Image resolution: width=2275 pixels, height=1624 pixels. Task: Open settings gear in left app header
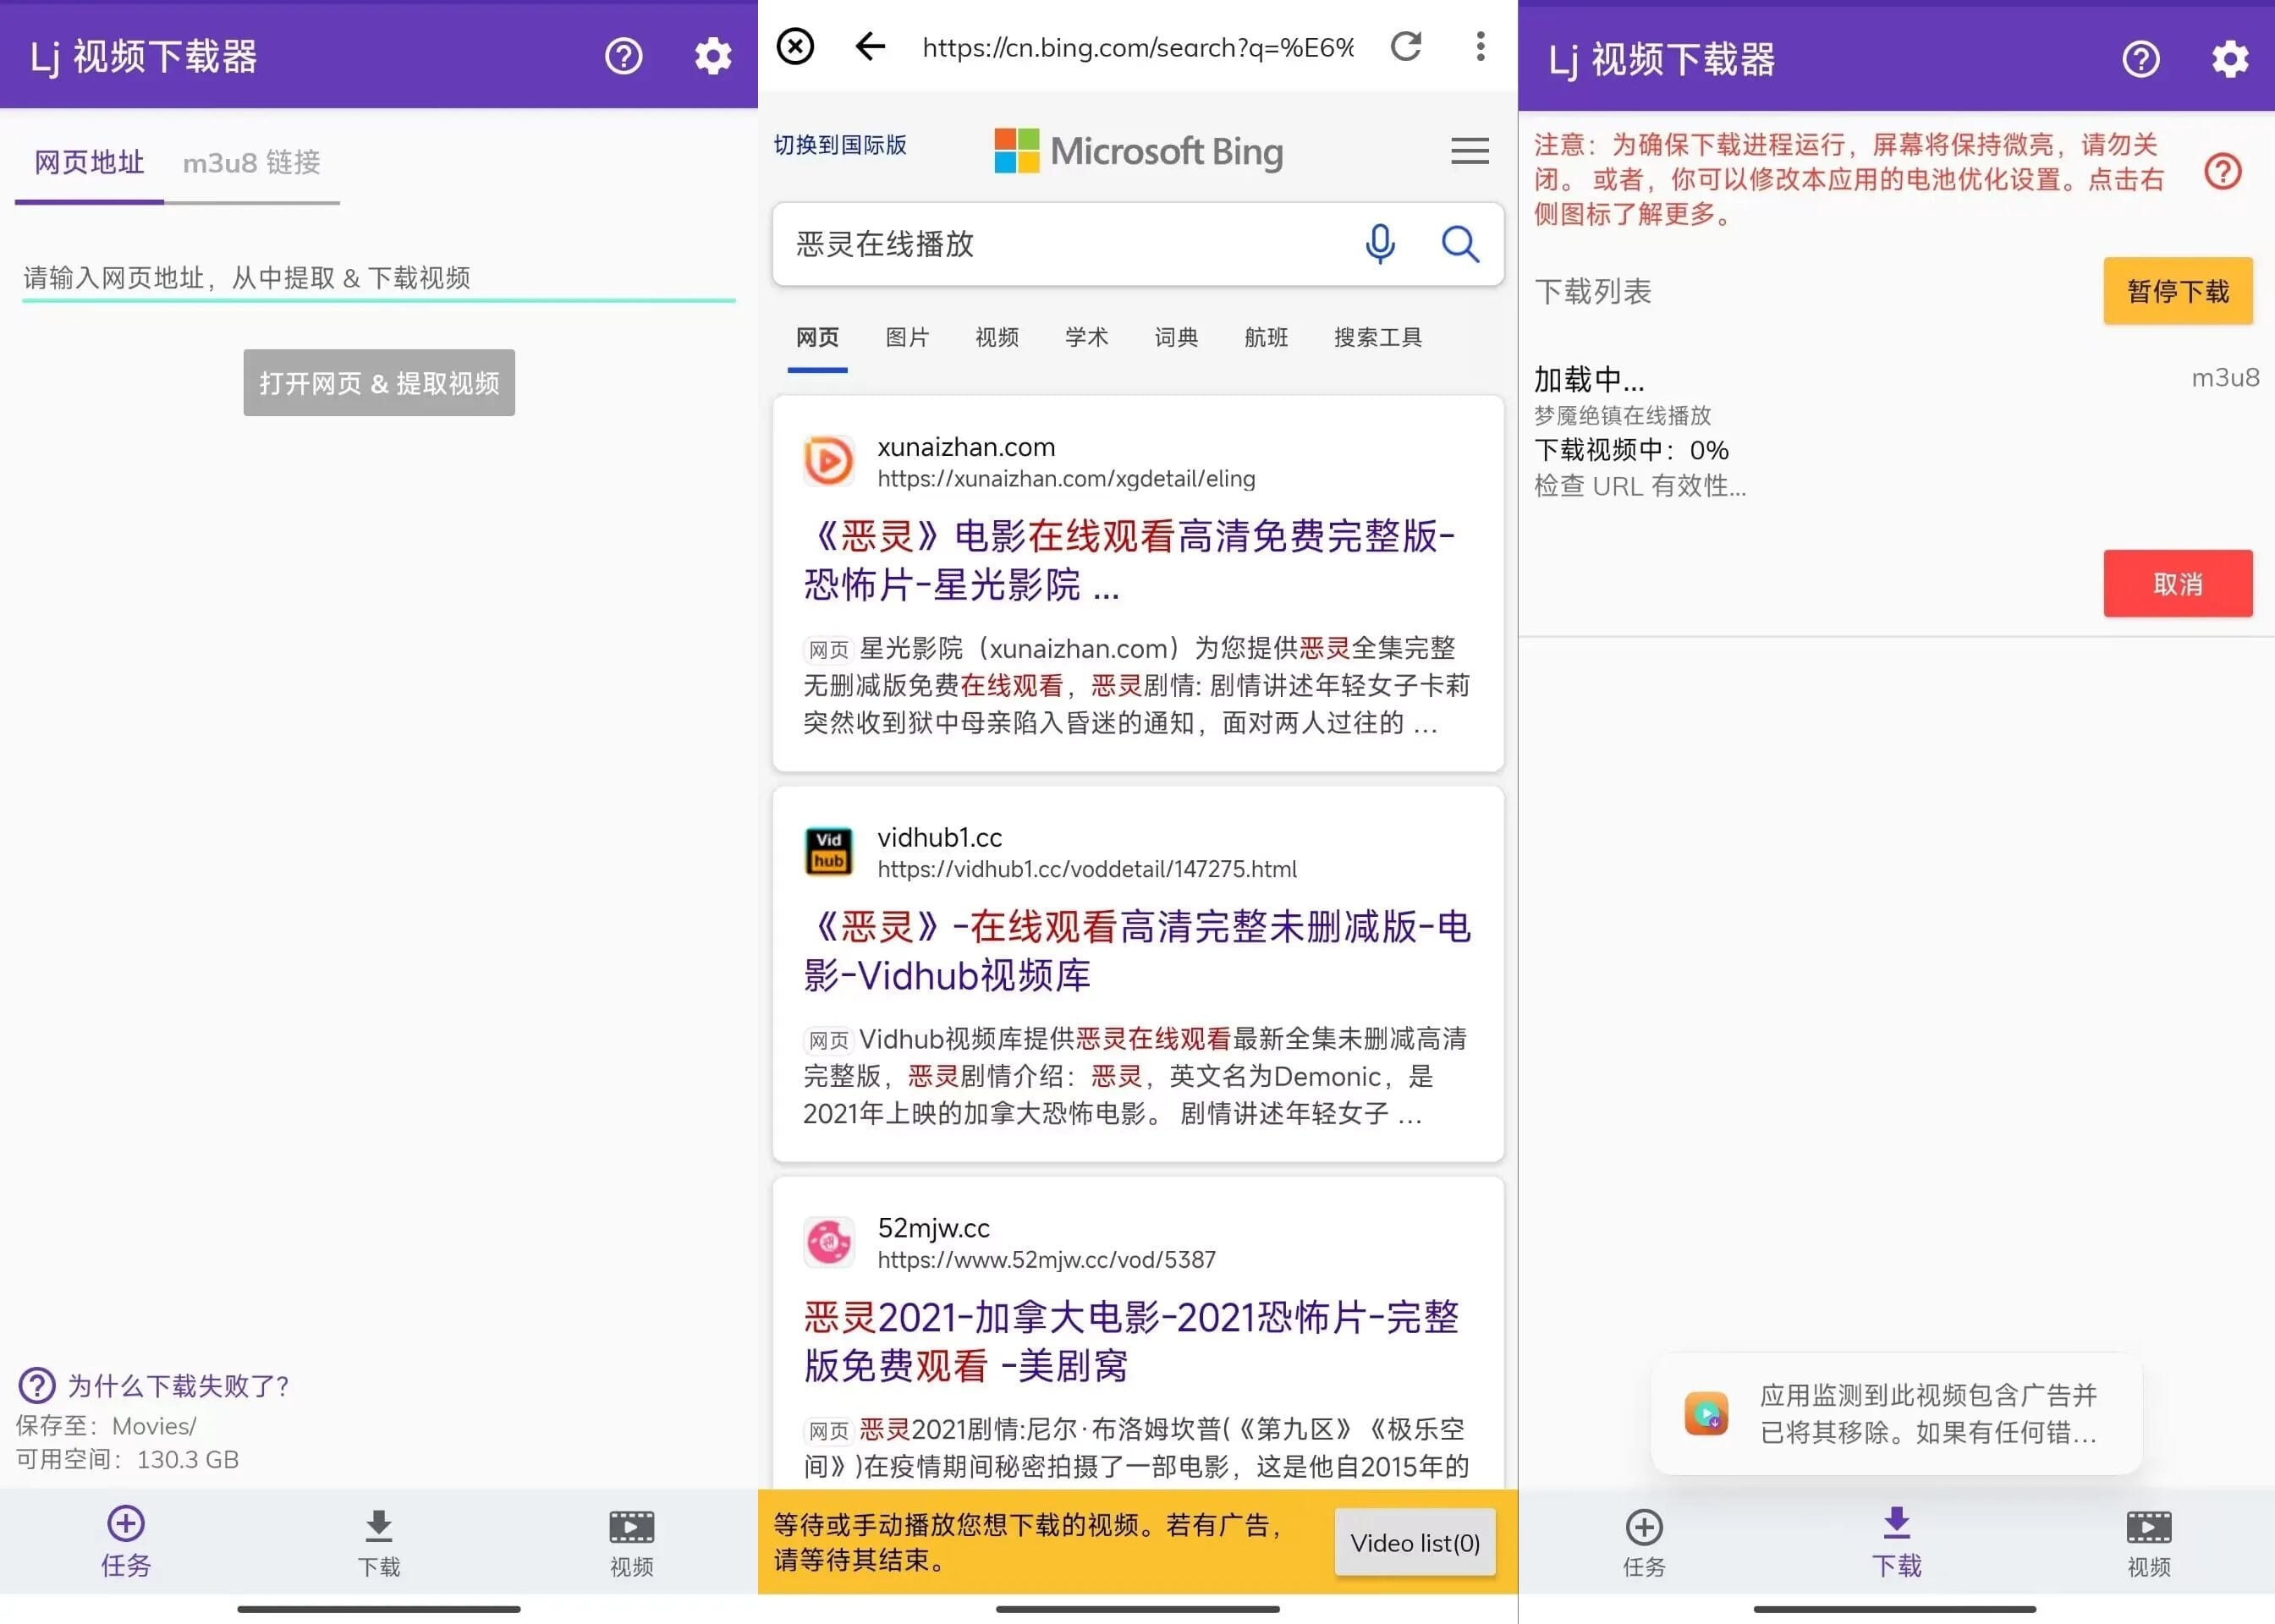click(x=712, y=56)
